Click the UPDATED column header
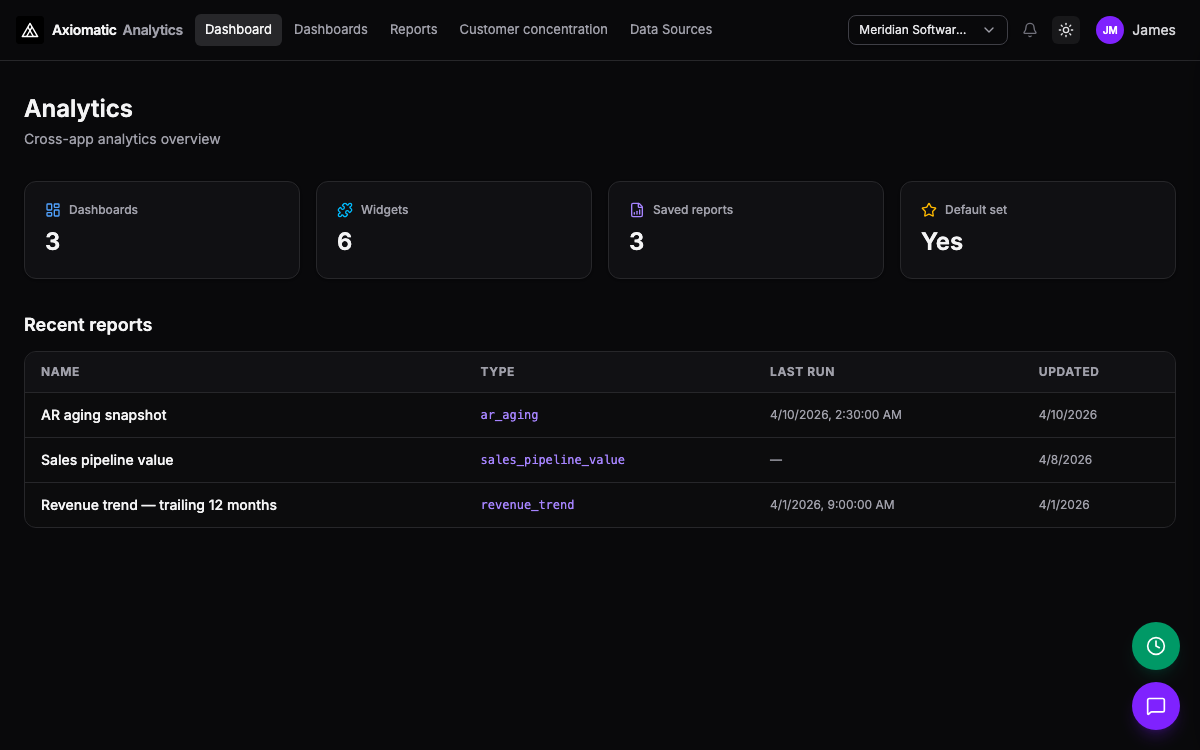Viewport: 1200px width, 750px height. (1069, 371)
